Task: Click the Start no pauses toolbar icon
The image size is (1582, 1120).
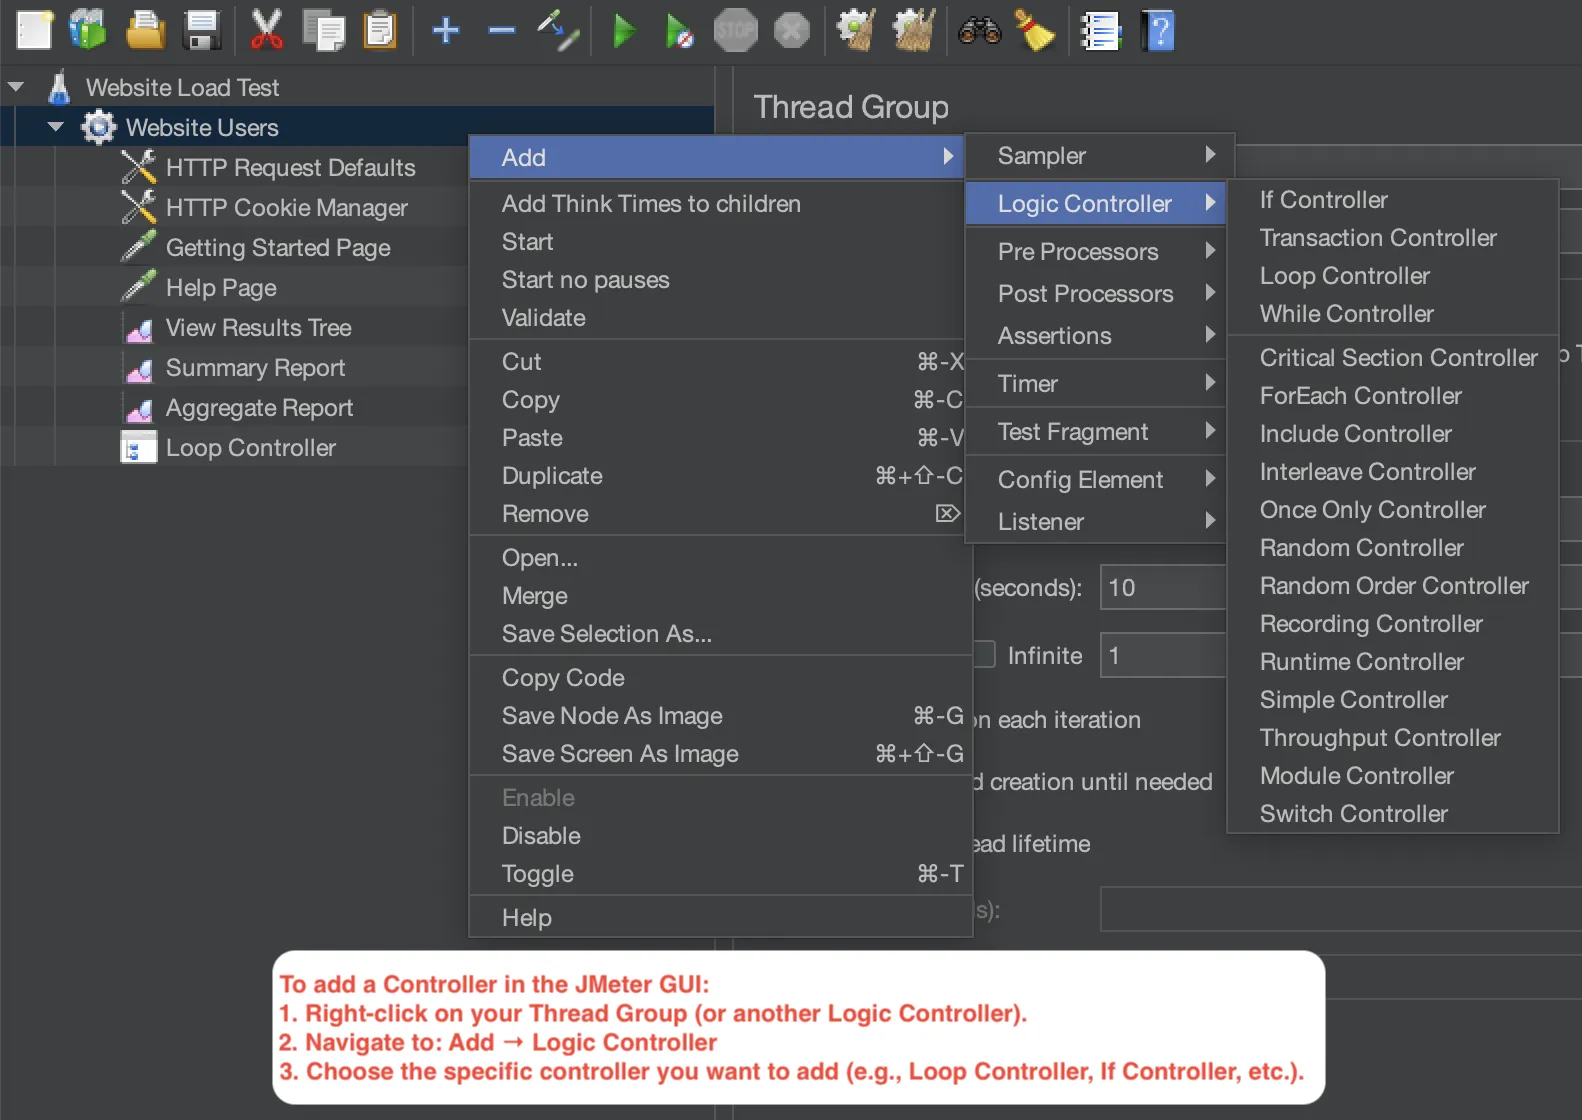Action: (679, 31)
